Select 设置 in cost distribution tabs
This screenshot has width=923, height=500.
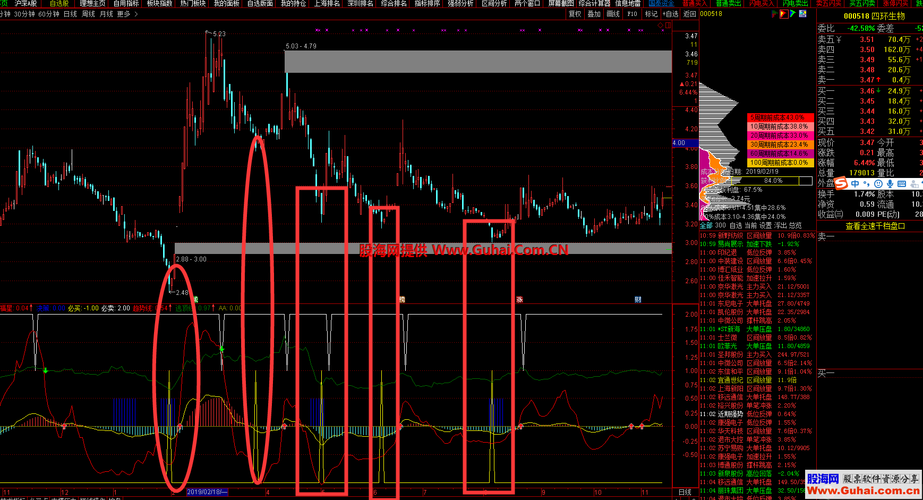click(x=765, y=226)
